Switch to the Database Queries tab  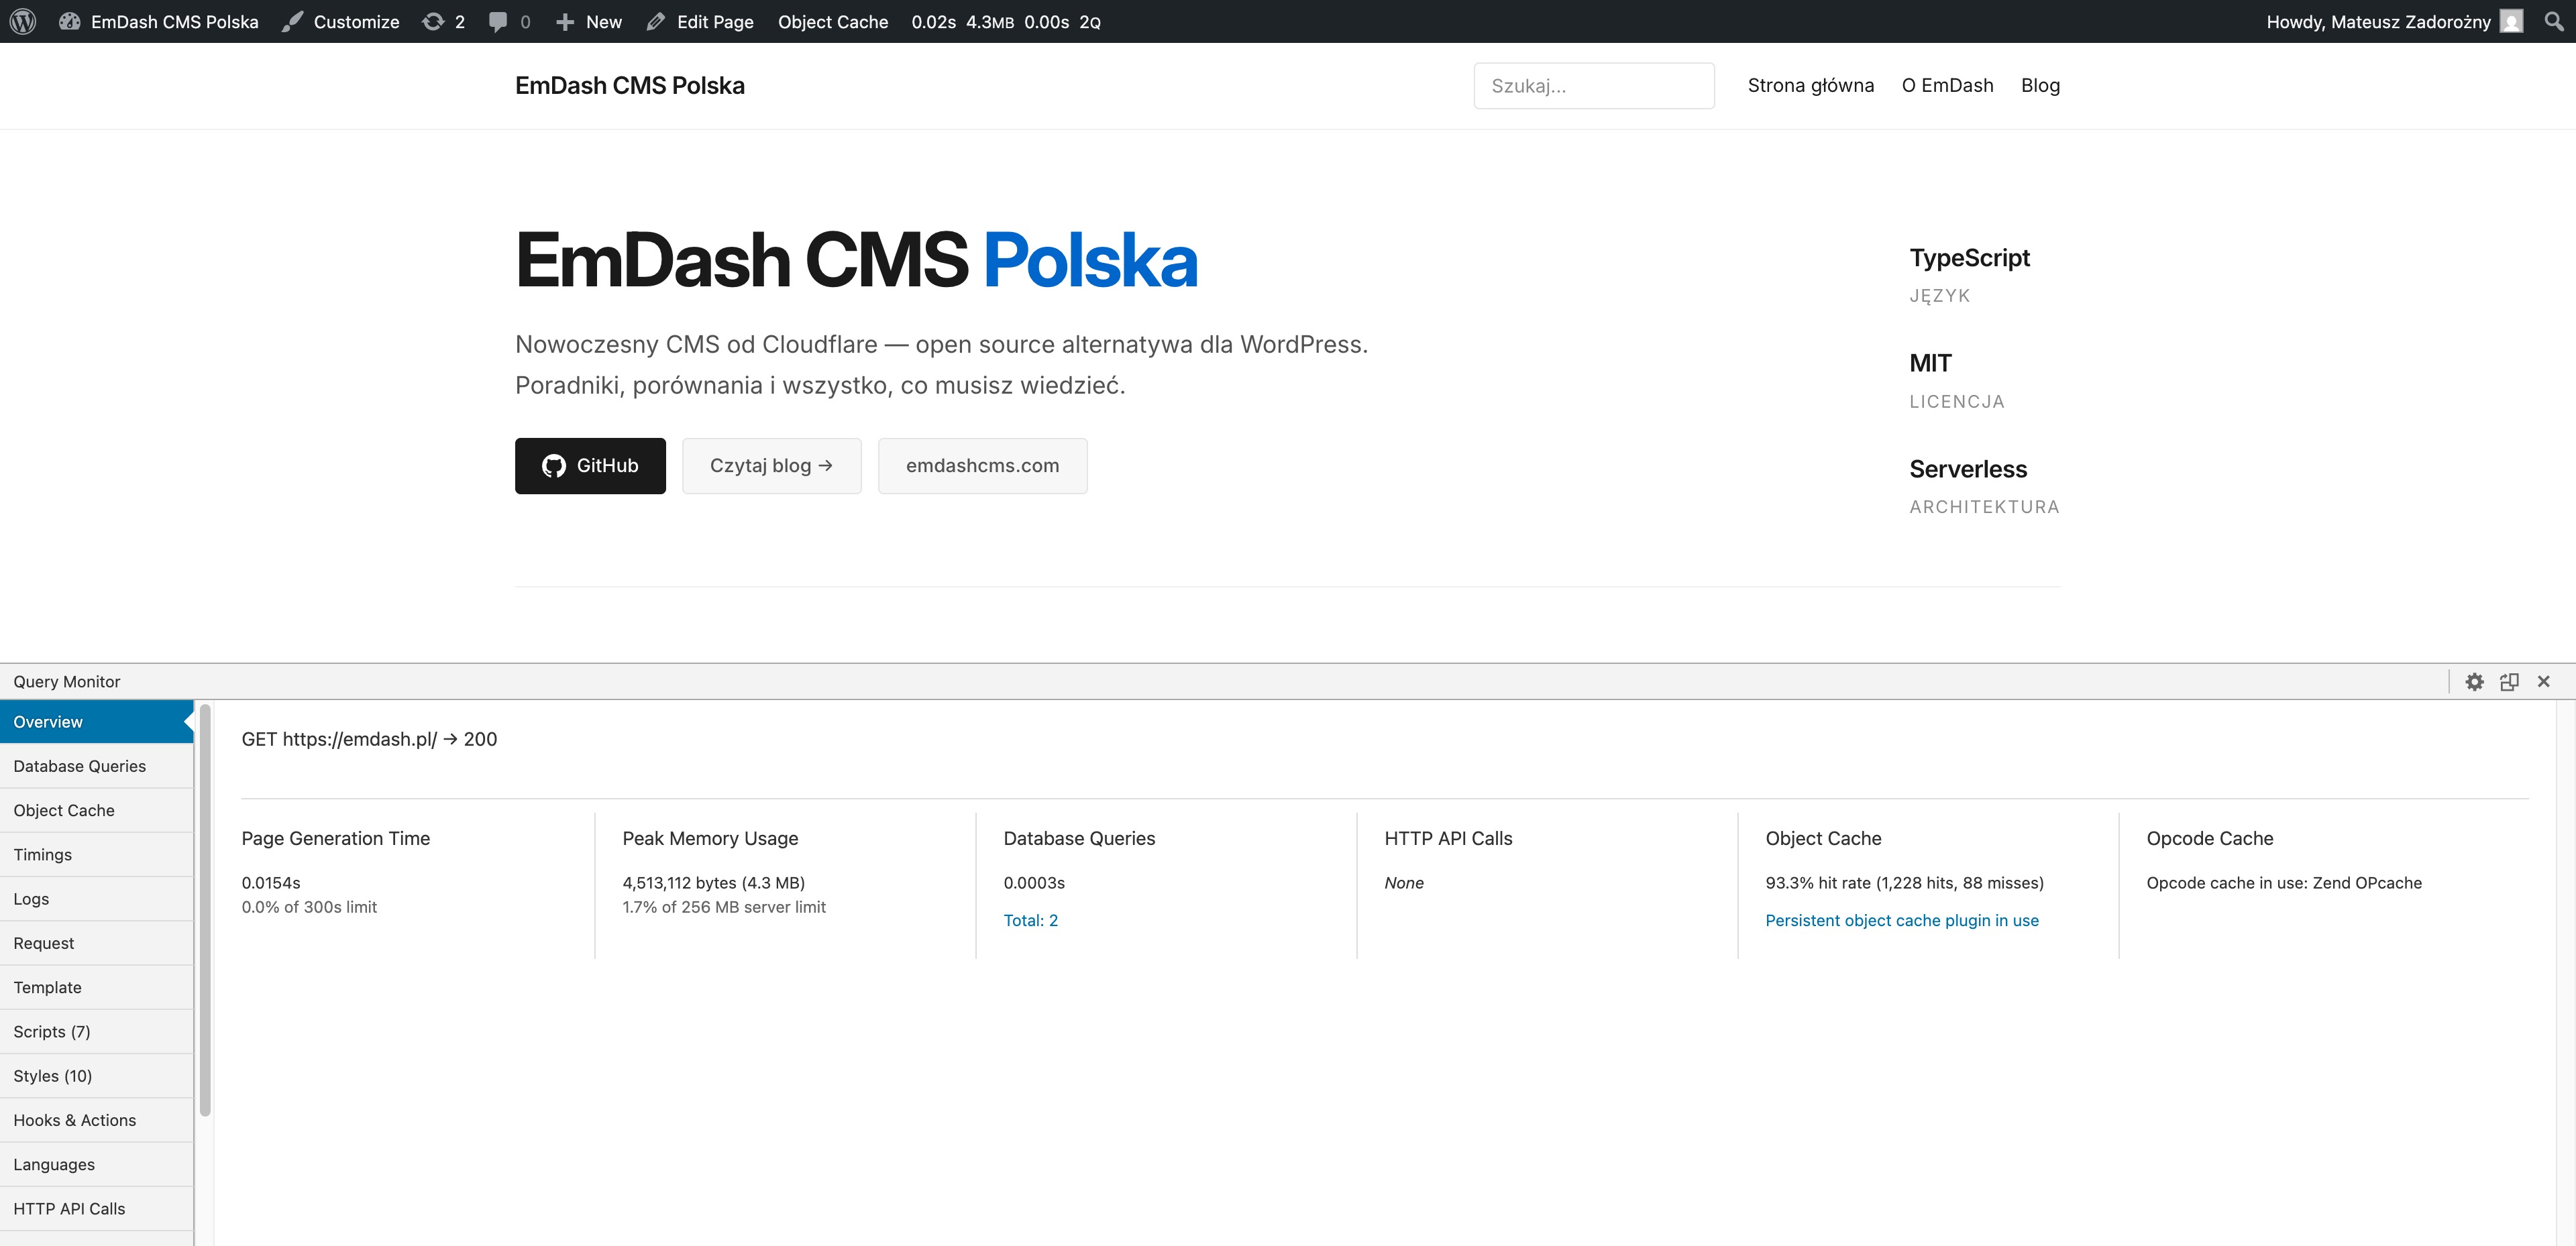click(x=79, y=765)
